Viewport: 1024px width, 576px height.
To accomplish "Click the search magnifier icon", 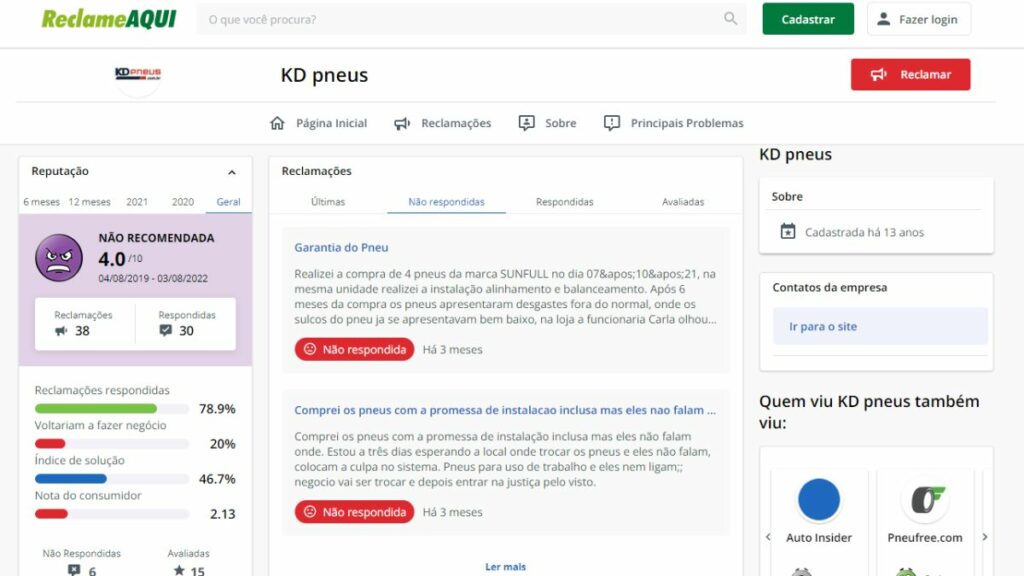I will pyautogui.click(x=731, y=19).
